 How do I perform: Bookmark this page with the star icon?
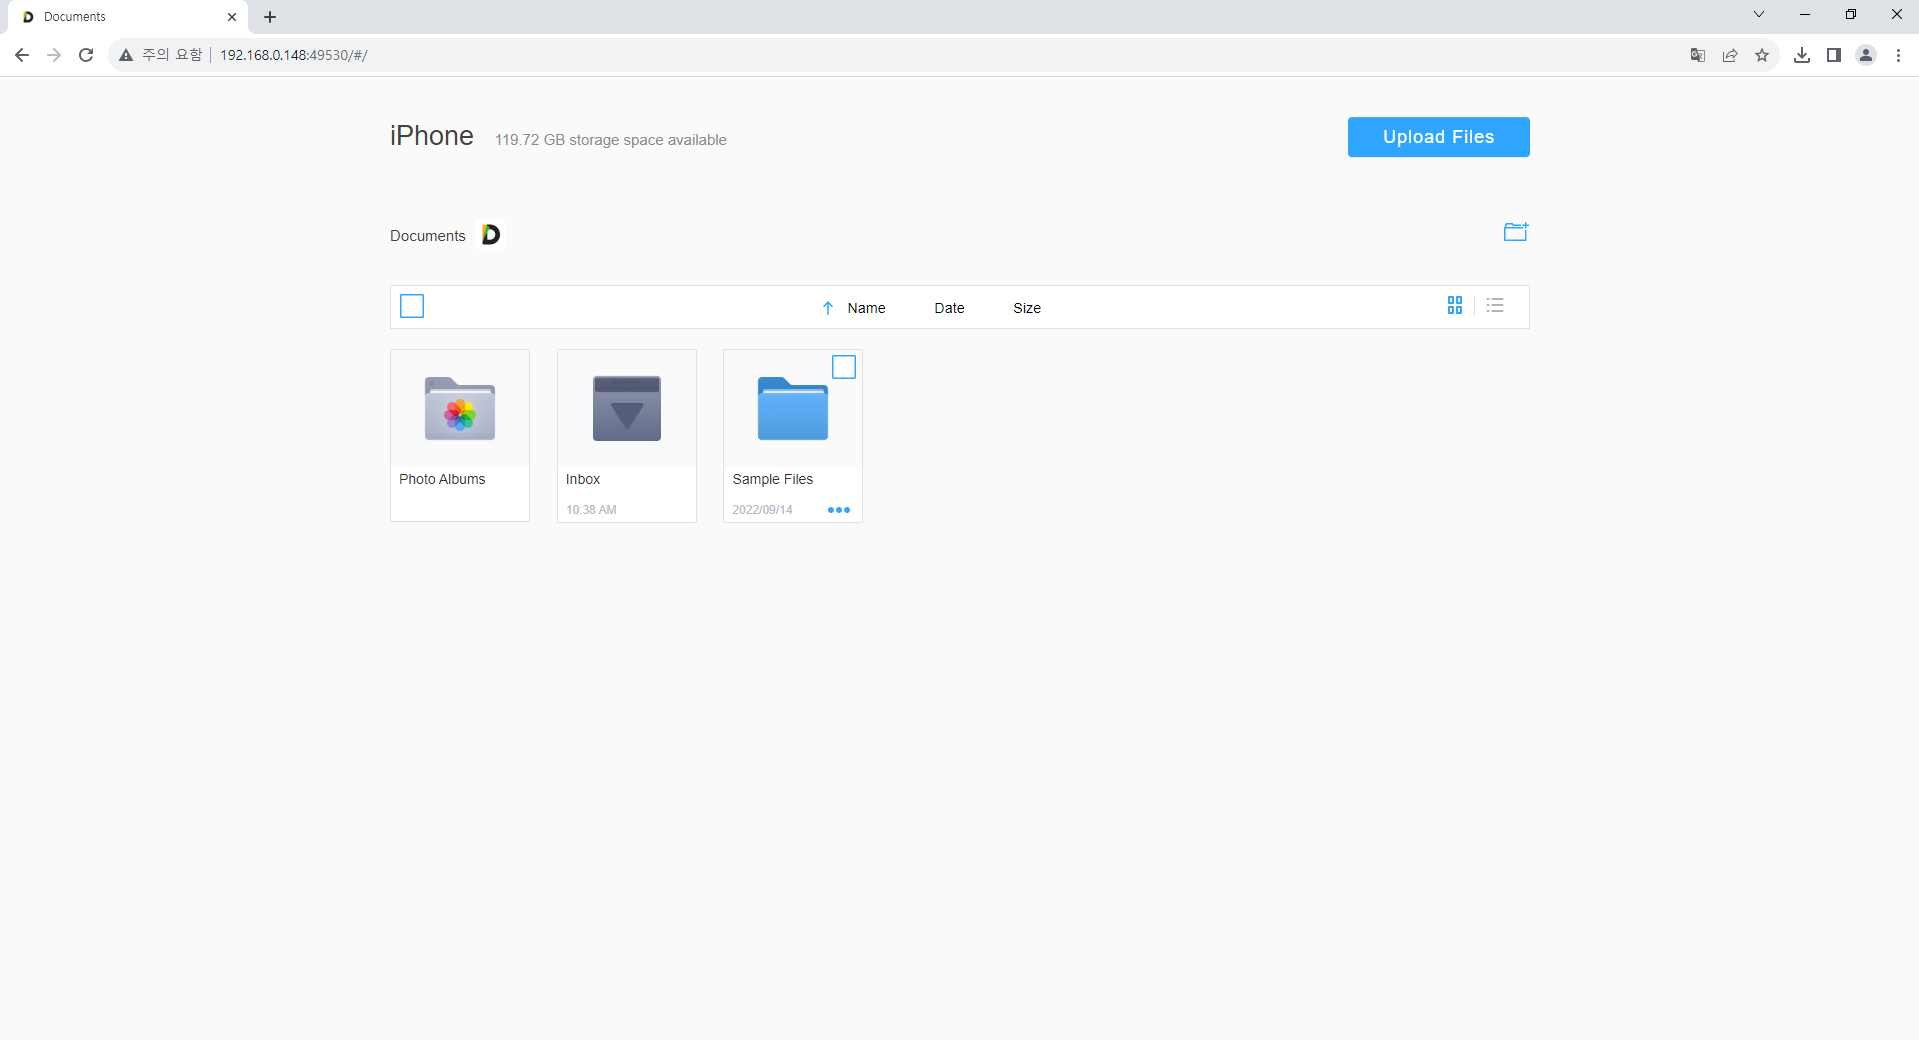tap(1762, 55)
